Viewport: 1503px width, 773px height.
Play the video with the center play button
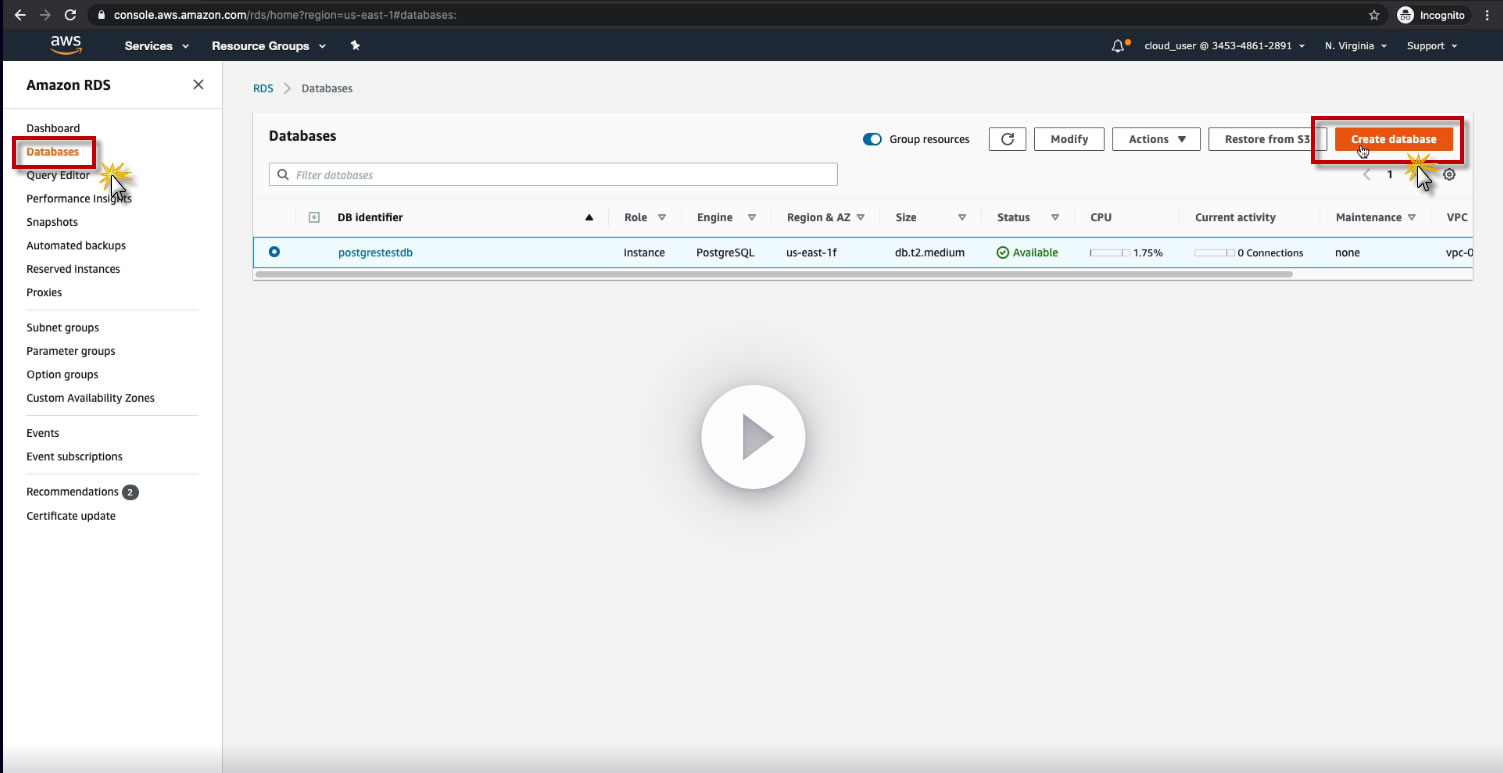click(753, 437)
